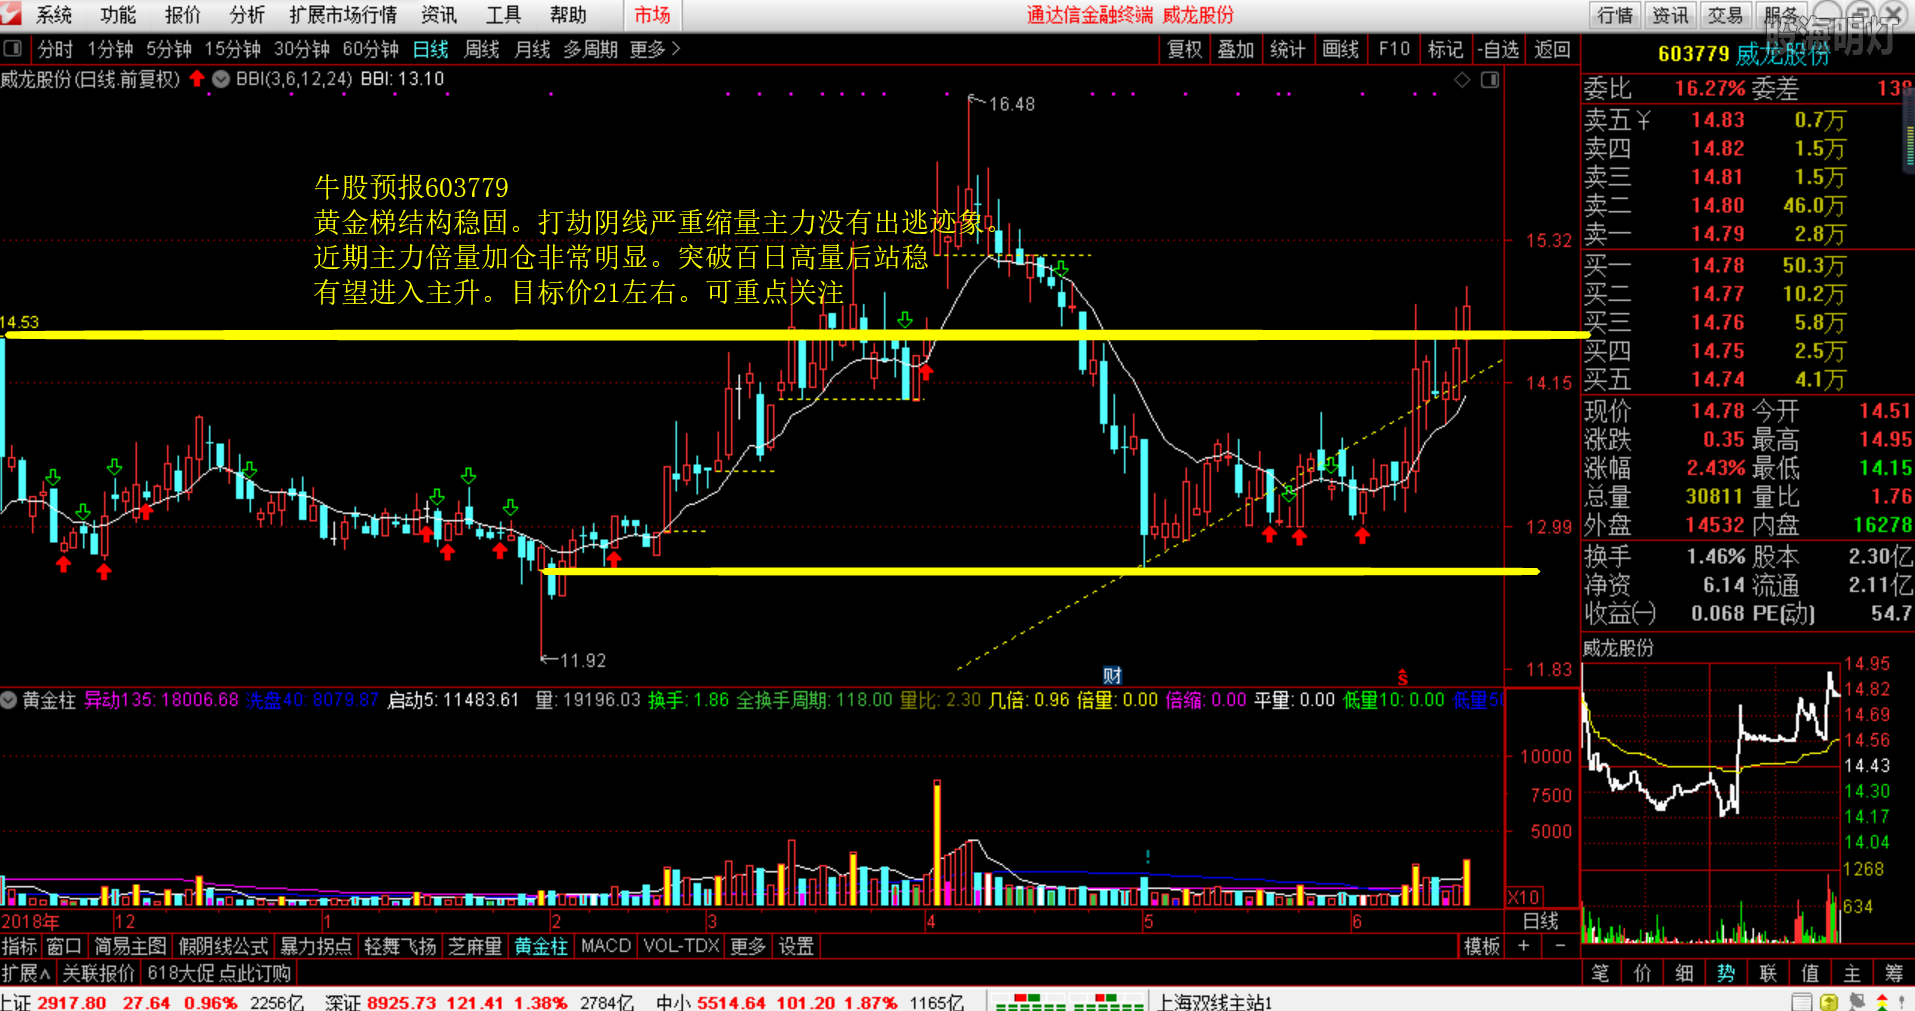Viewport: 1915px width, 1011px height.
Task: Select the MACD indicator
Action: click(606, 946)
